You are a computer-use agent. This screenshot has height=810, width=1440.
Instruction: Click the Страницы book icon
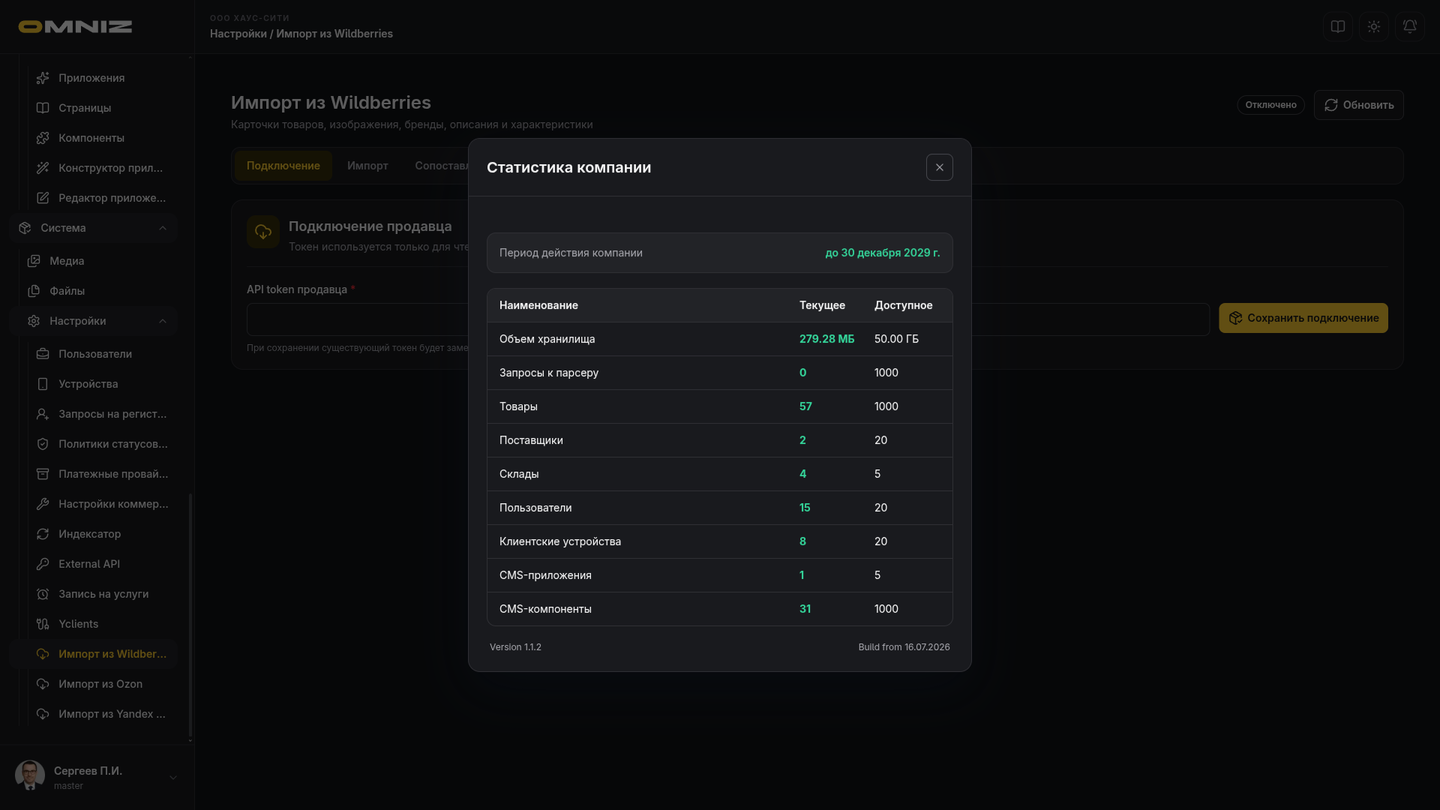(x=43, y=108)
